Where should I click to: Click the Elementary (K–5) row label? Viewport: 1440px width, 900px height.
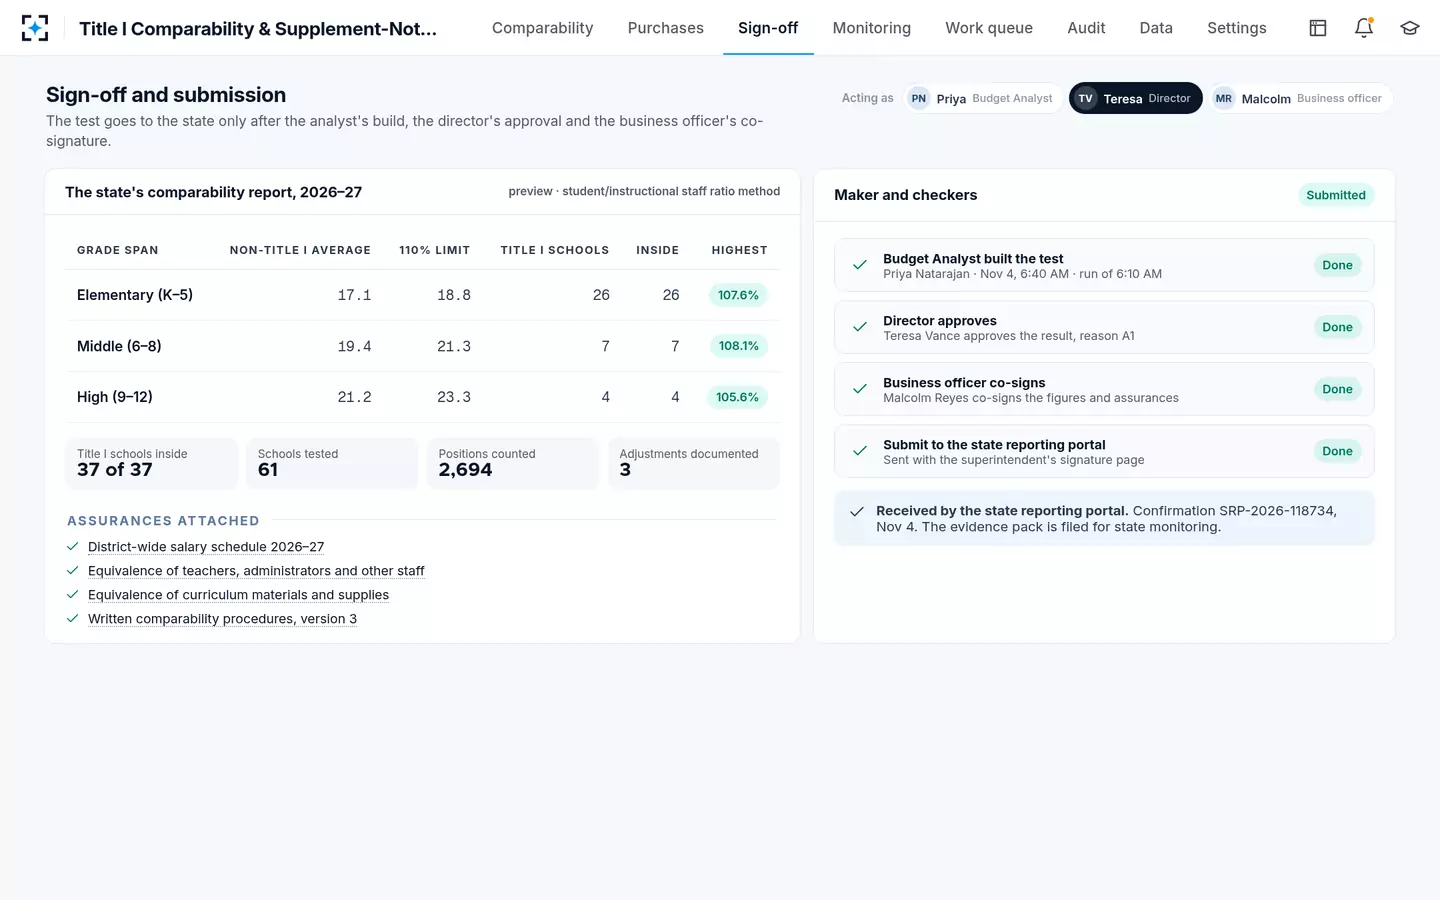pyautogui.click(x=135, y=295)
